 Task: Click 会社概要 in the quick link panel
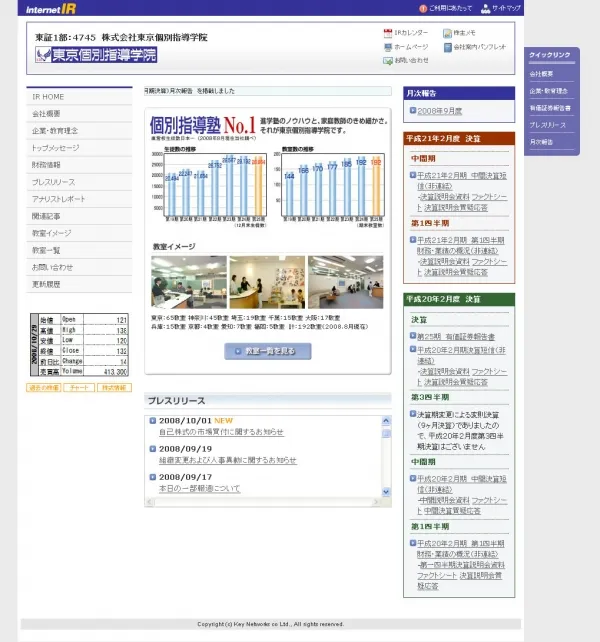pyautogui.click(x=543, y=74)
